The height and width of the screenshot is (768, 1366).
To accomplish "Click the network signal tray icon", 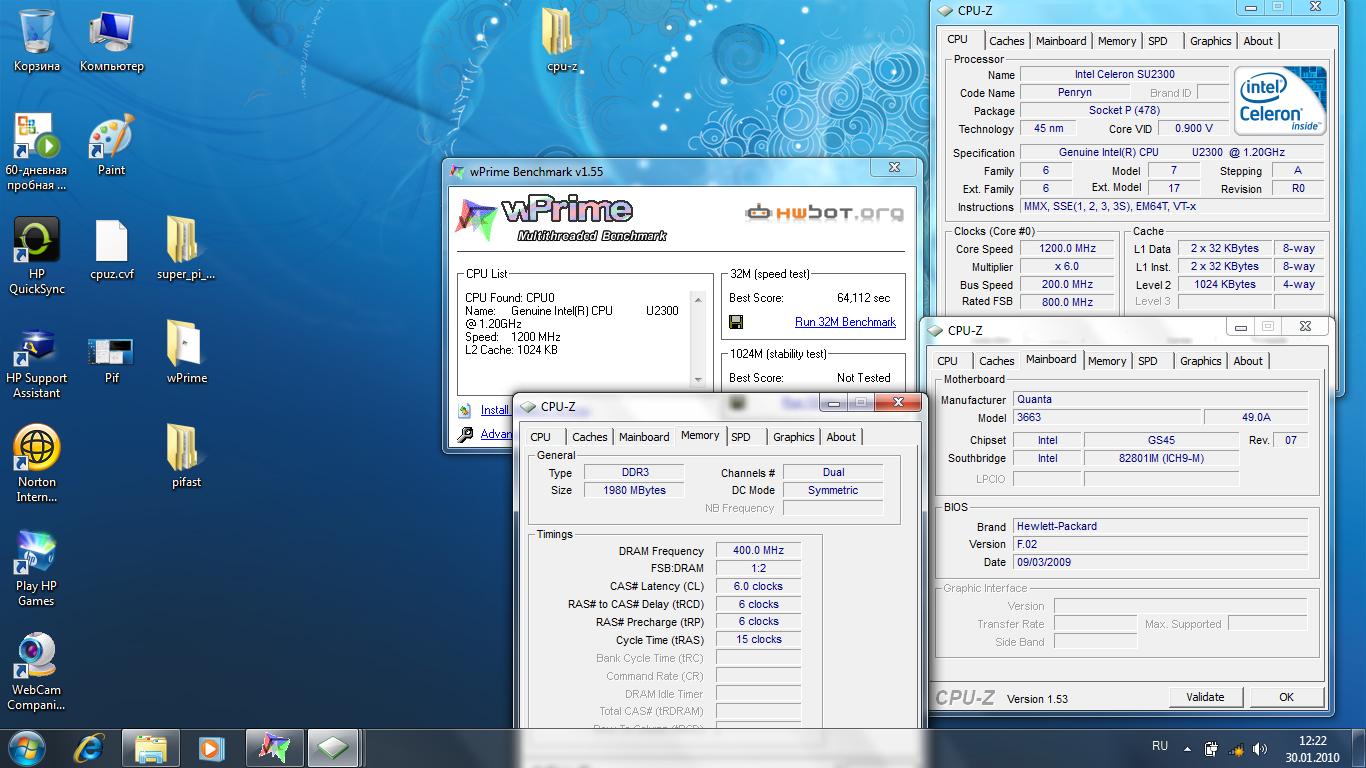I will [1237, 748].
